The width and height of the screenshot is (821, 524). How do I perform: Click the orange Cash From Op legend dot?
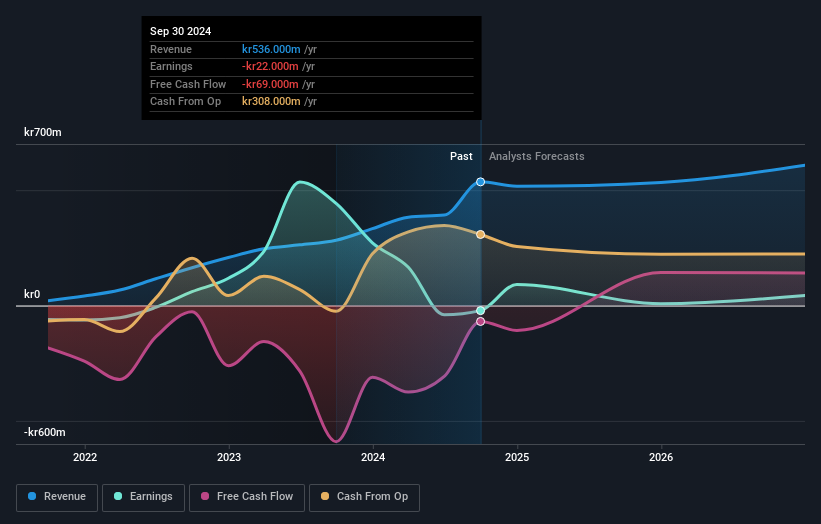(325, 496)
